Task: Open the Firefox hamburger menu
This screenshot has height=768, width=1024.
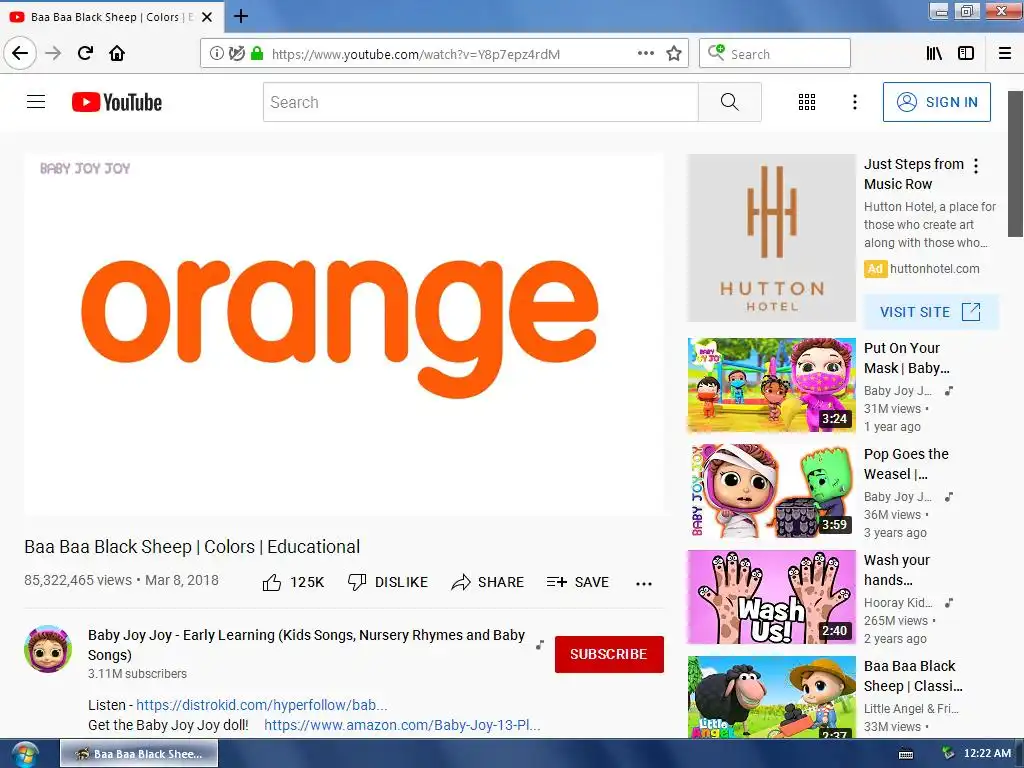Action: [1005, 54]
